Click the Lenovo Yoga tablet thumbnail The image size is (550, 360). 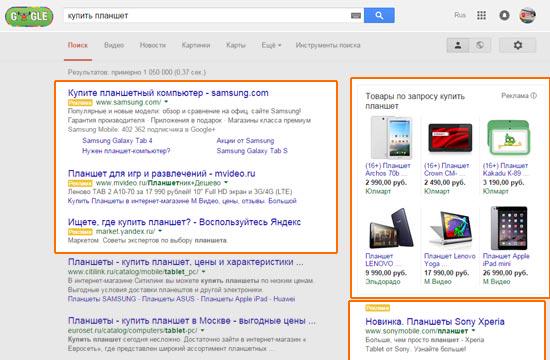pos(450,229)
